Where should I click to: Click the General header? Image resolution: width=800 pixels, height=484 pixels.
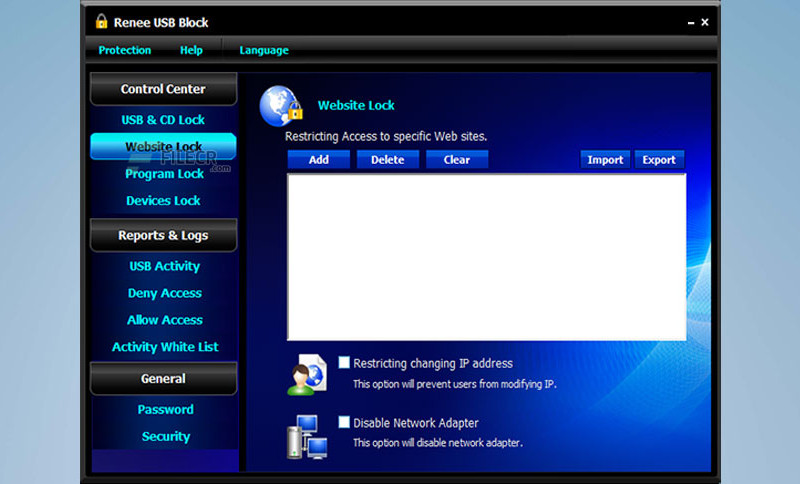[163, 378]
